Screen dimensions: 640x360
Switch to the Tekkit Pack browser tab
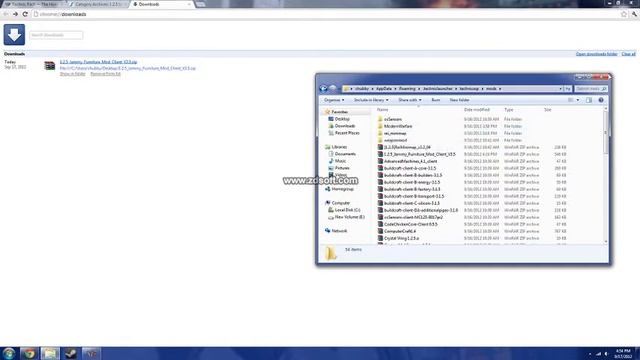33,4
